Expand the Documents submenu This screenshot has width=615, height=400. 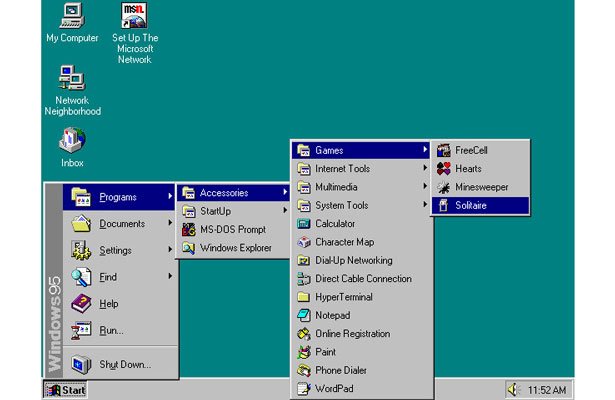tap(122, 224)
